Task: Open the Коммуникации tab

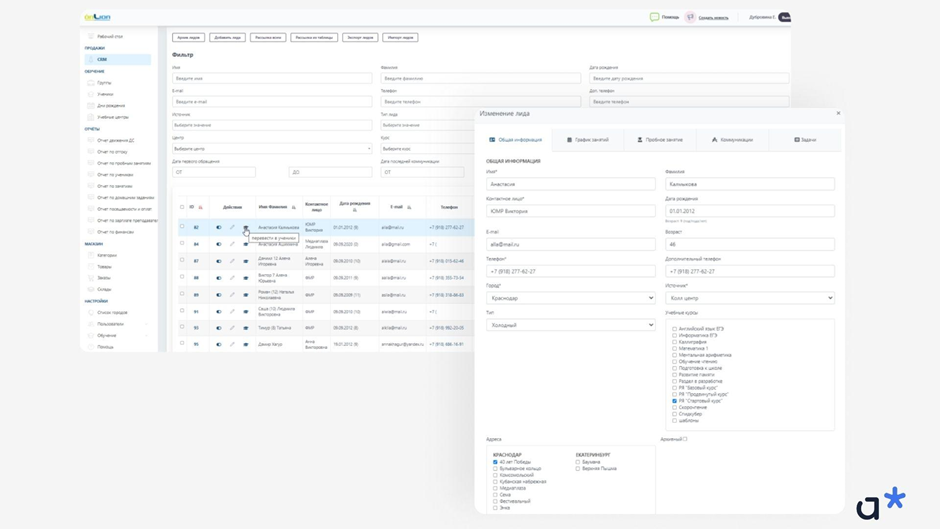Action: click(x=732, y=140)
